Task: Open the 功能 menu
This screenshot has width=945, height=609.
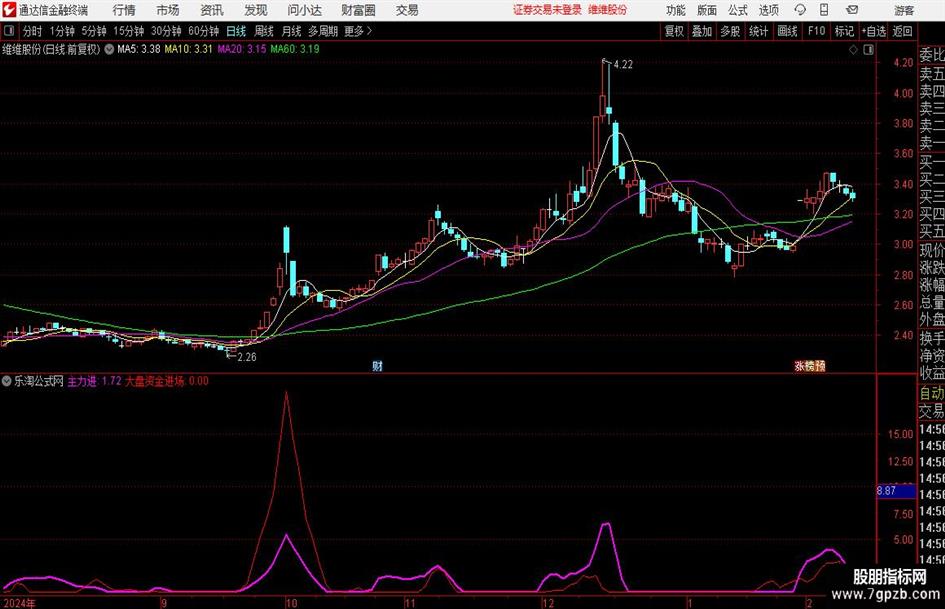Action: click(x=676, y=10)
